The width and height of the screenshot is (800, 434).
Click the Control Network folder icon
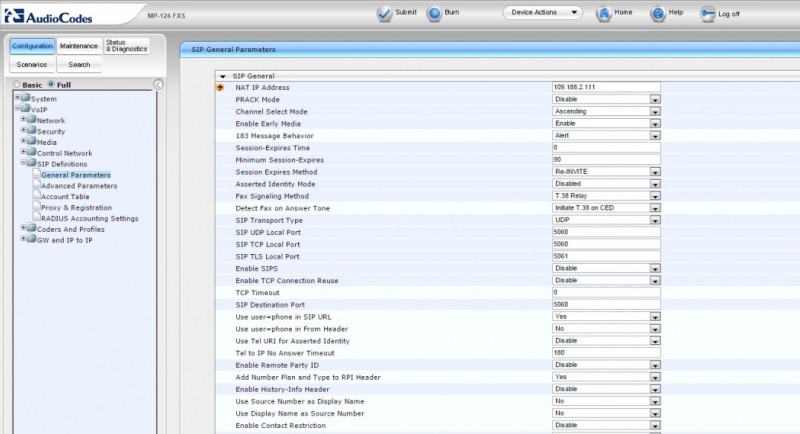(32, 152)
